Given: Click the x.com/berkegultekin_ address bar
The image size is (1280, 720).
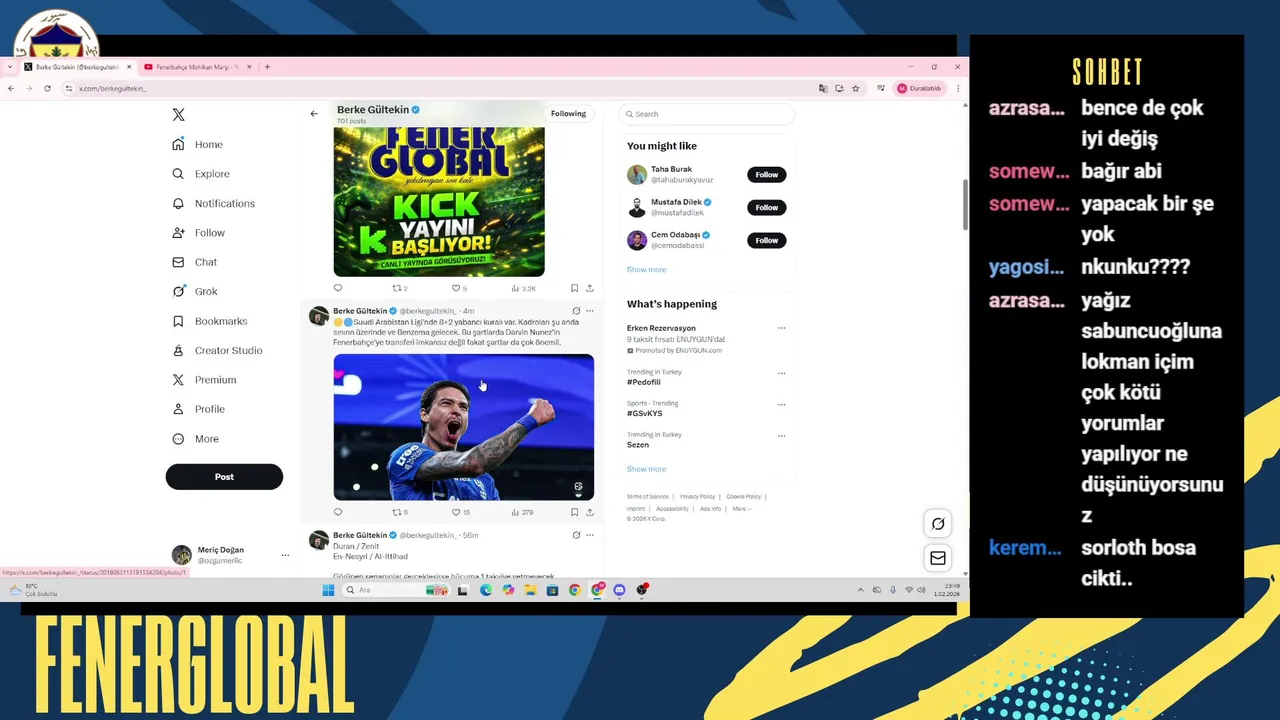Looking at the screenshot, I should [440, 88].
